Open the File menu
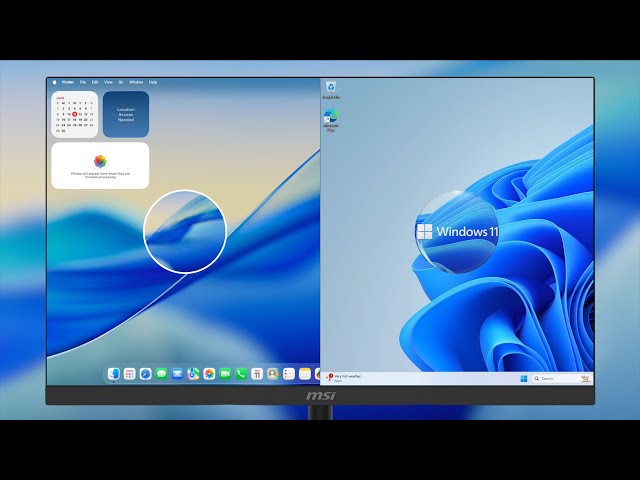Viewport: 640px width, 480px height. 83,82
